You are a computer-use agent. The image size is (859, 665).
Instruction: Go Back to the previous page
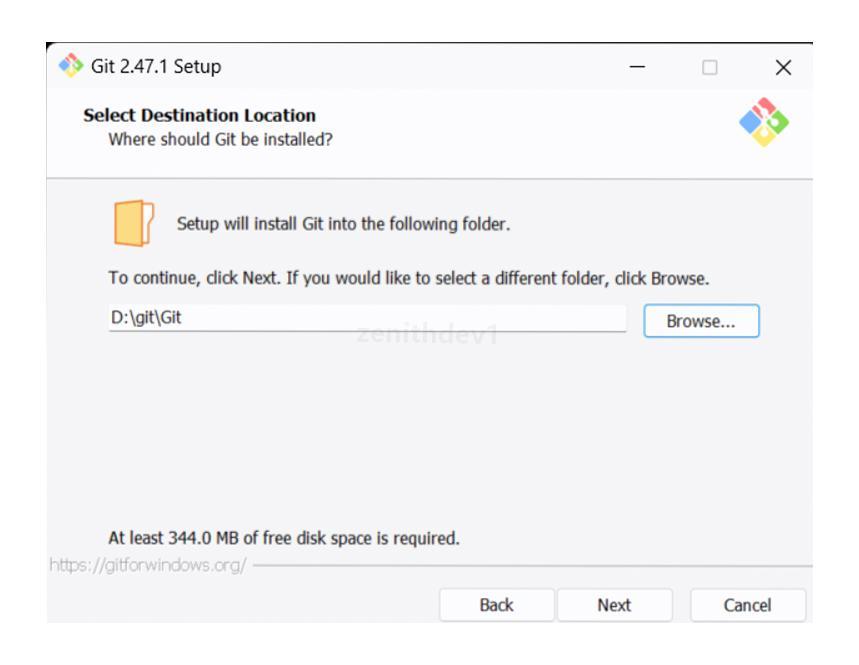click(496, 605)
